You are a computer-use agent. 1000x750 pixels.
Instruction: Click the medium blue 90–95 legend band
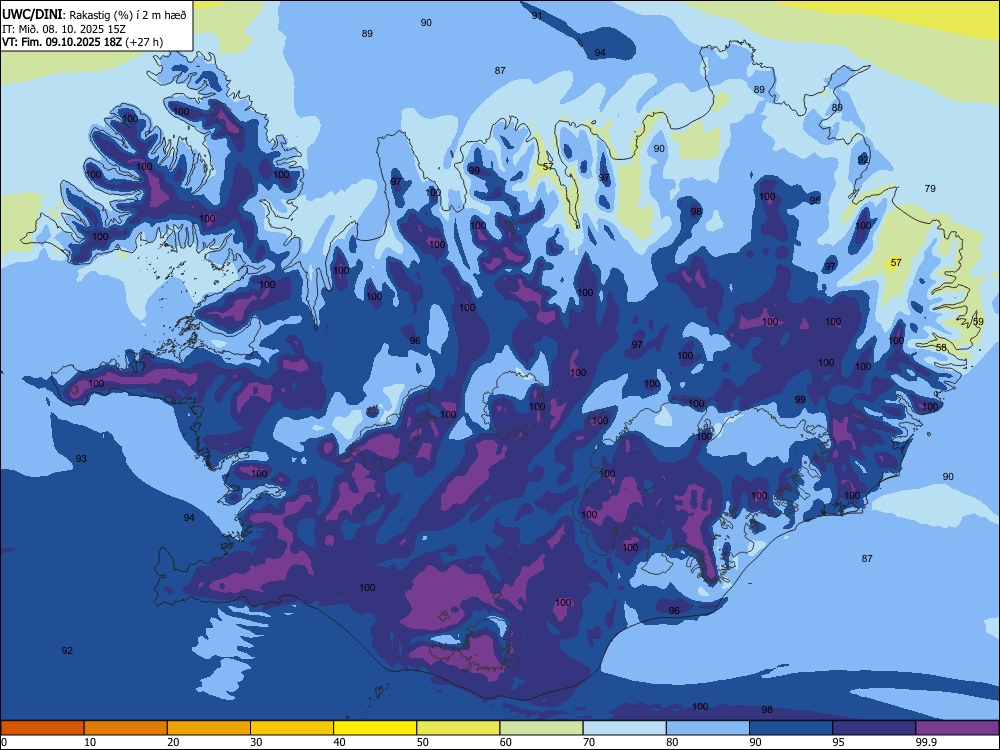[791, 728]
